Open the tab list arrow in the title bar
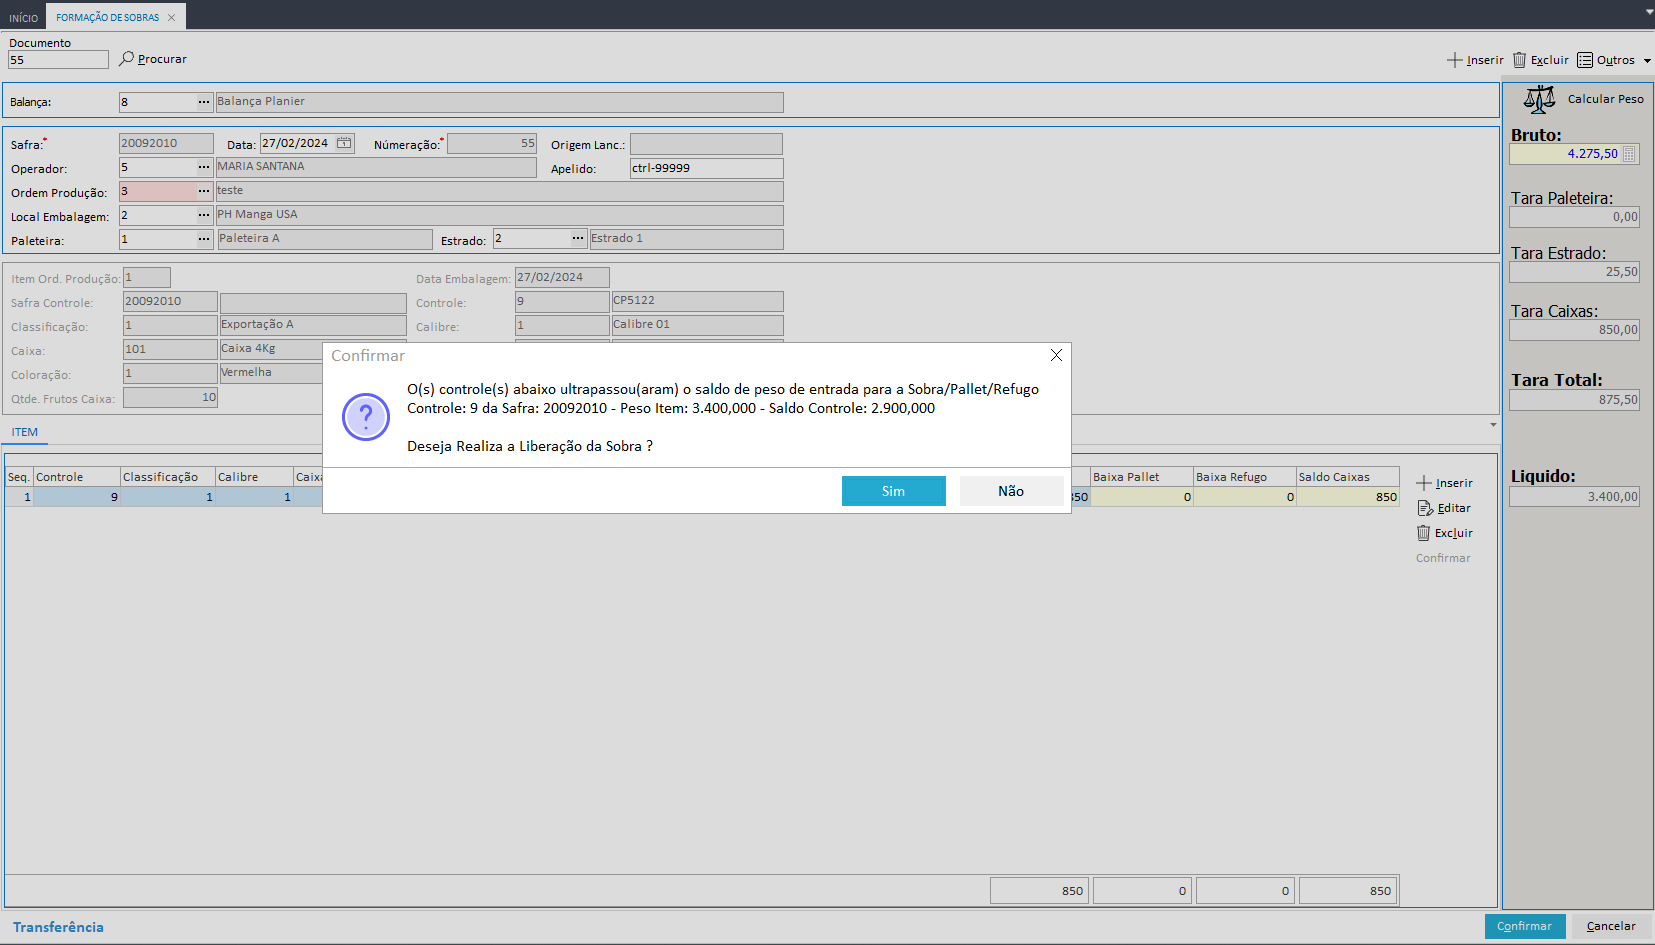The image size is (1655, 945). [1649, 12]
